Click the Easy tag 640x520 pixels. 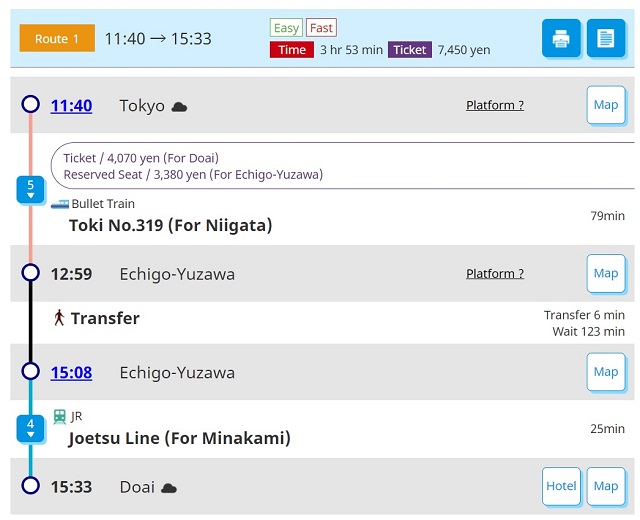pyautogui.click(x=286, y=28)
